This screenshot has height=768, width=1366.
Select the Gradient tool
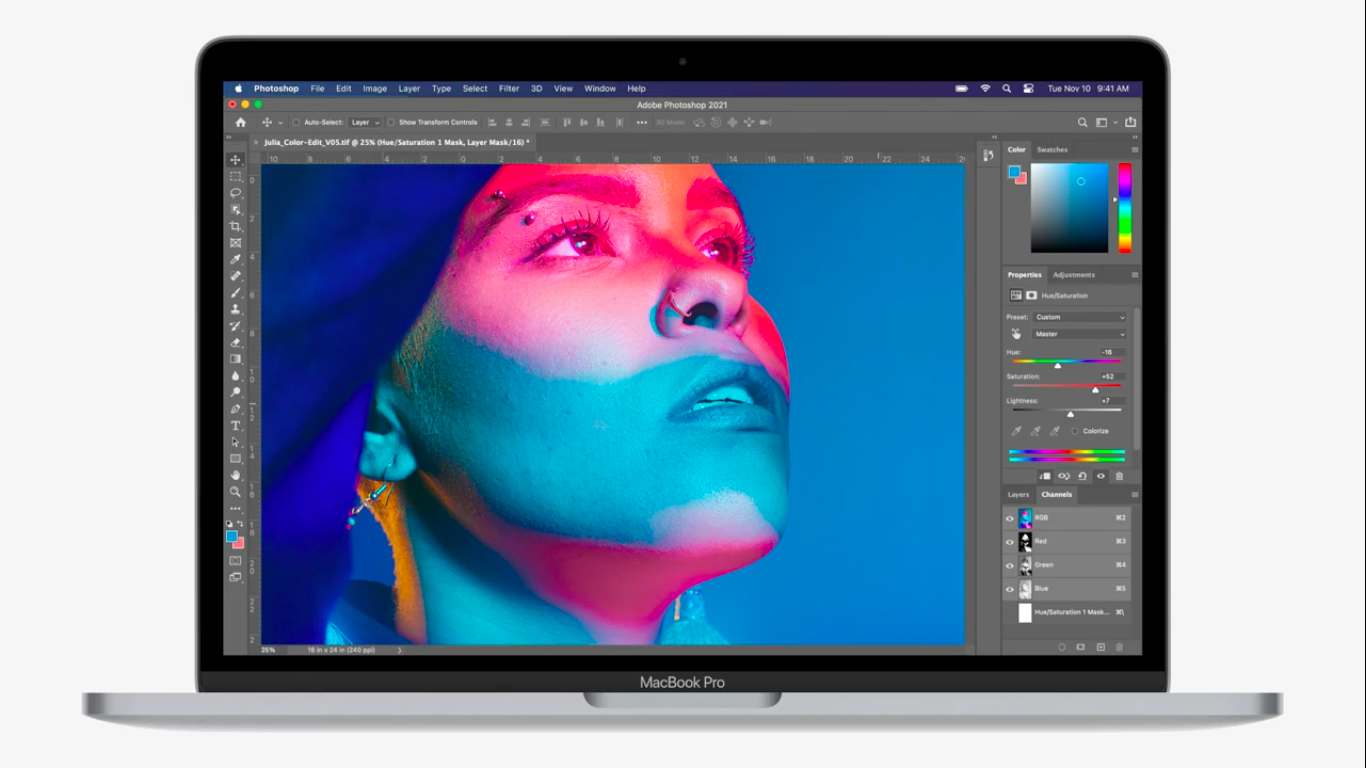[236, 359]
